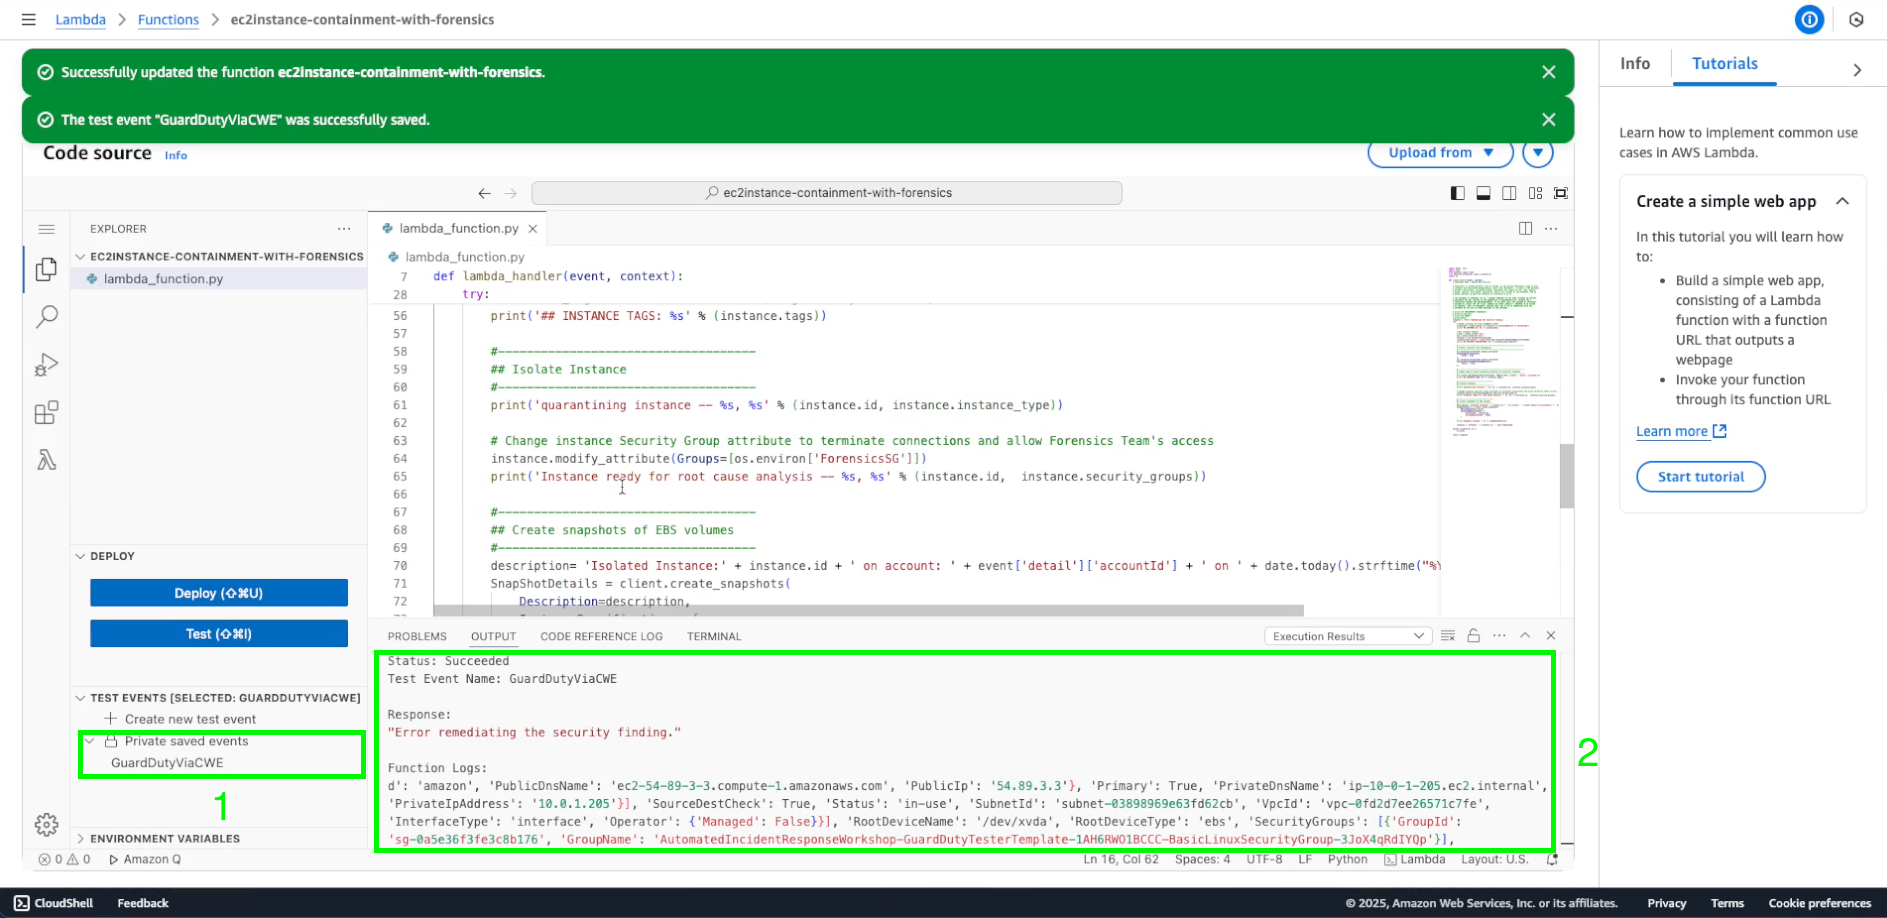Click the editor command search field

point(826,193)
